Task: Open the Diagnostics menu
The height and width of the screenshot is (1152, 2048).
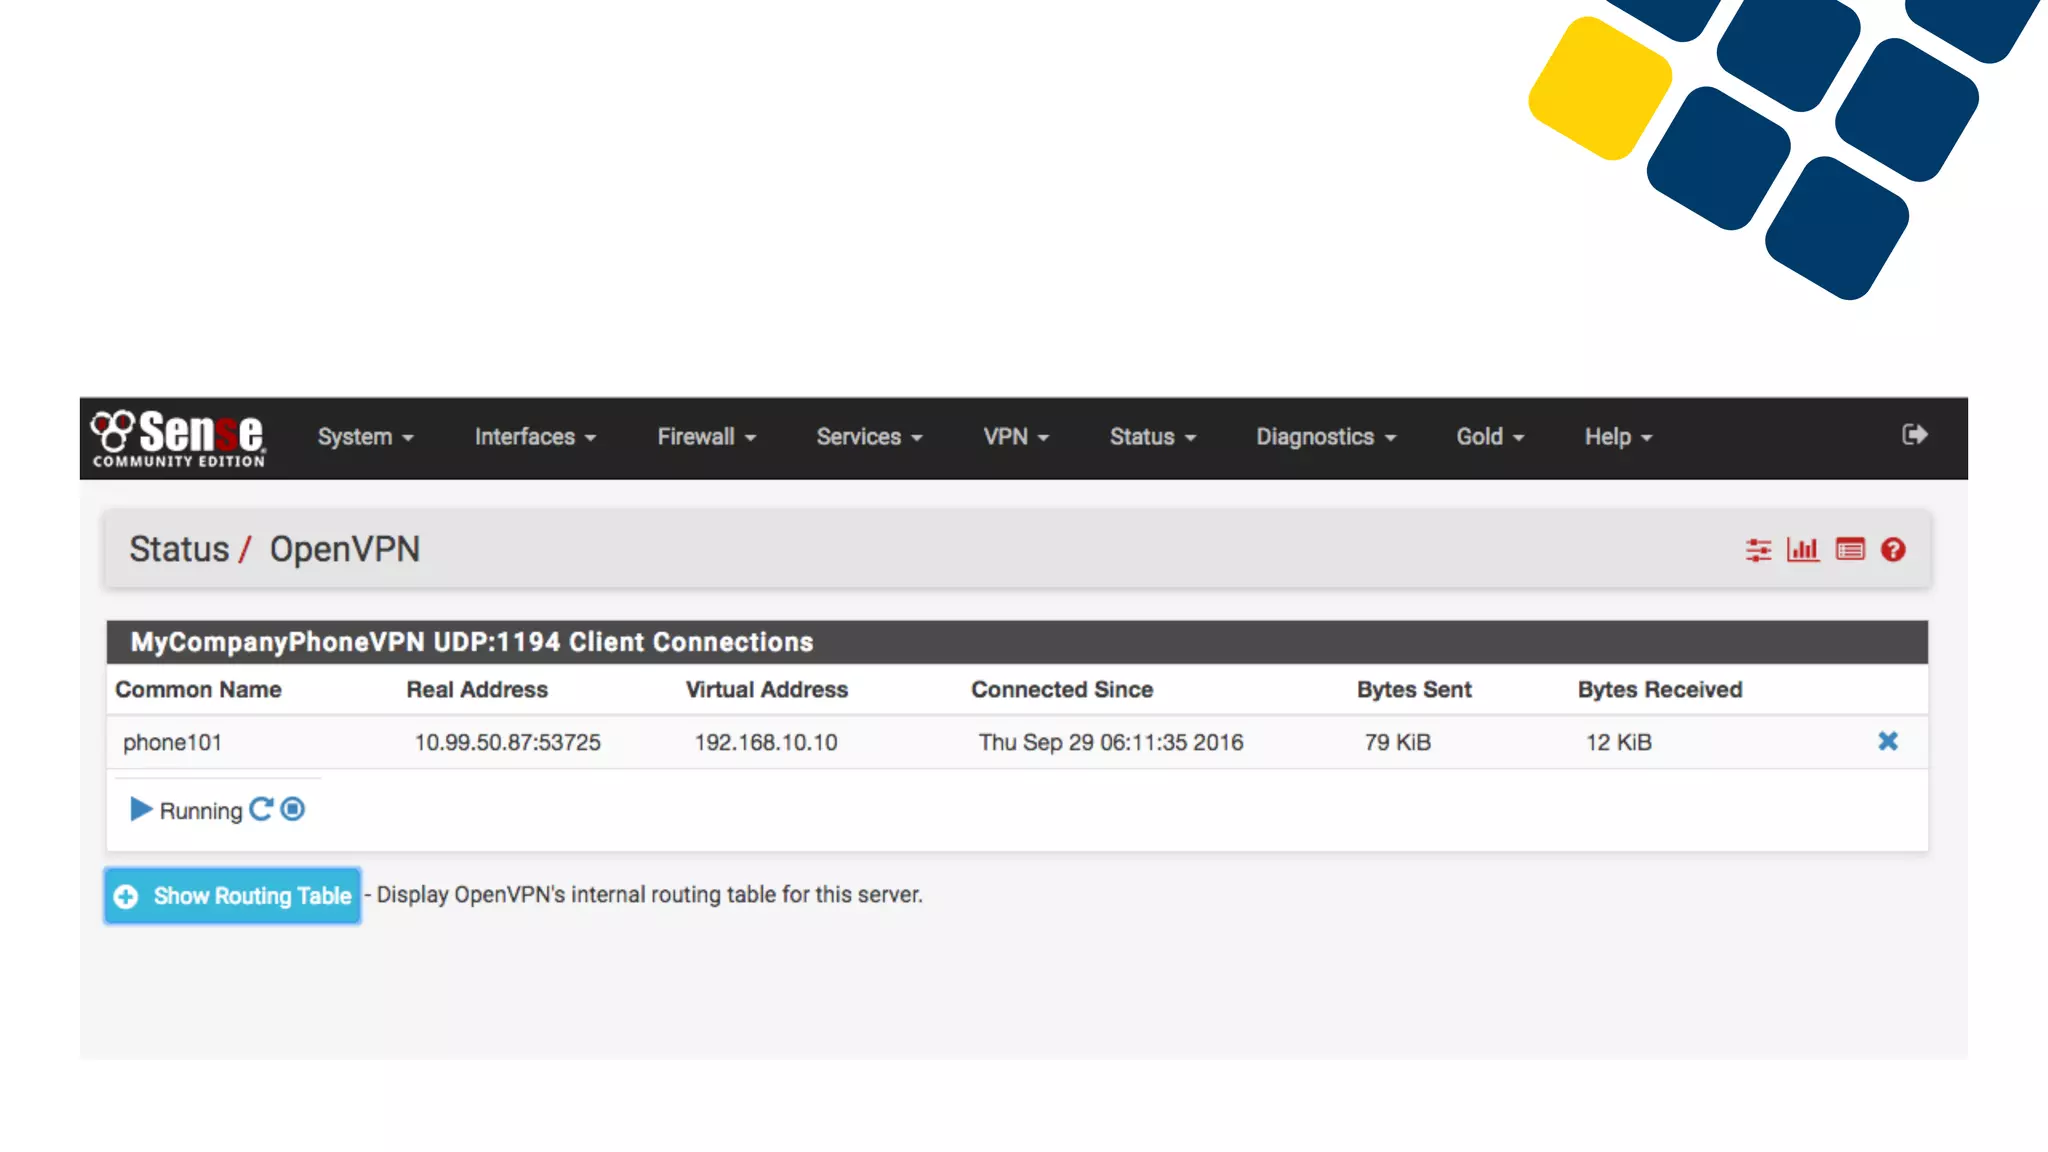Action: [x=1325, y=437]
